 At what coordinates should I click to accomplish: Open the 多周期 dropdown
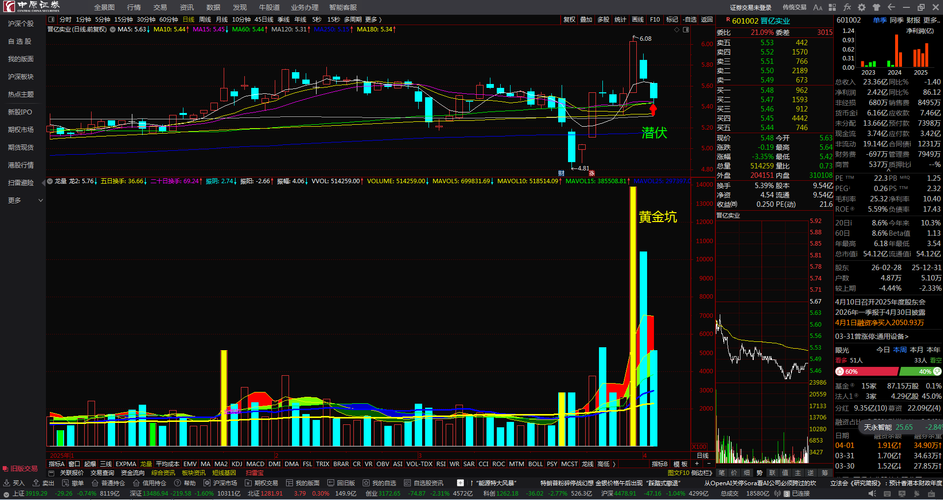(354, 19)
